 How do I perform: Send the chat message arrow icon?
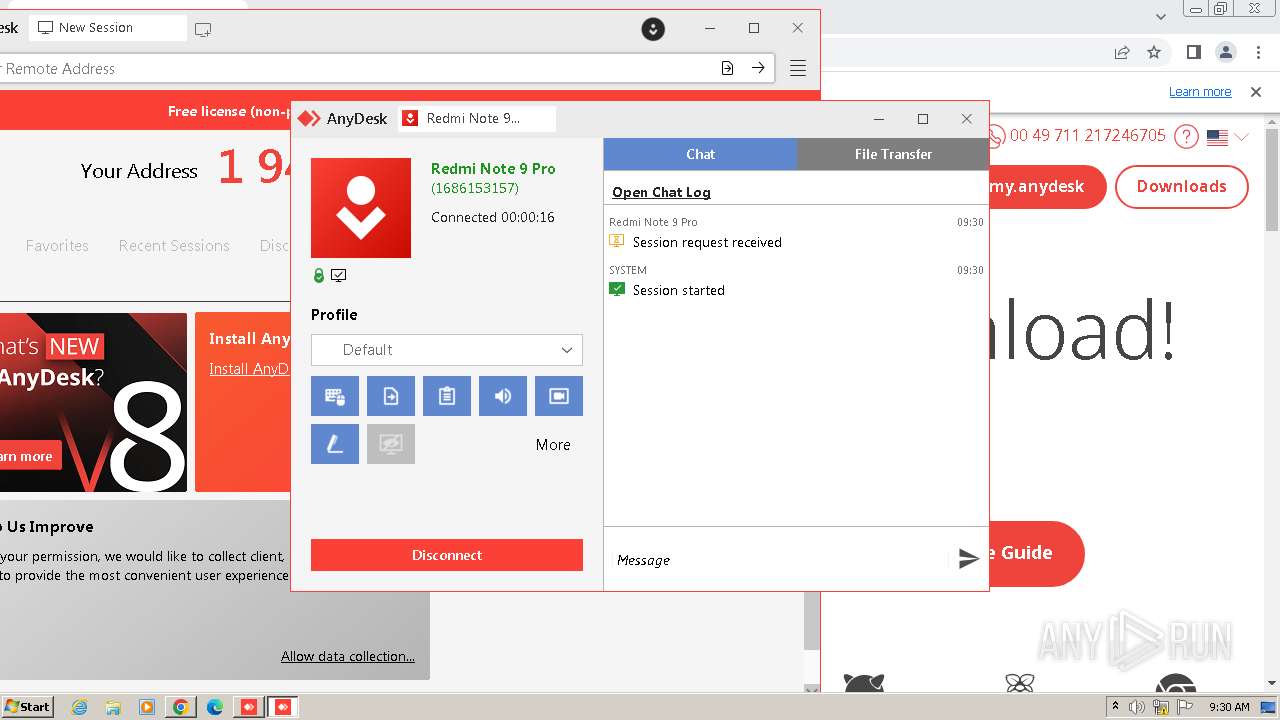[968, 559]
